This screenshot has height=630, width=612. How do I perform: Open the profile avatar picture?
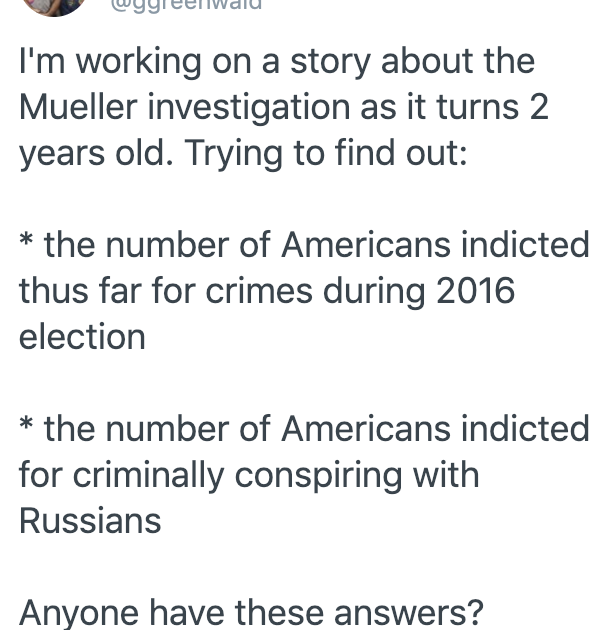click(54, 6)
